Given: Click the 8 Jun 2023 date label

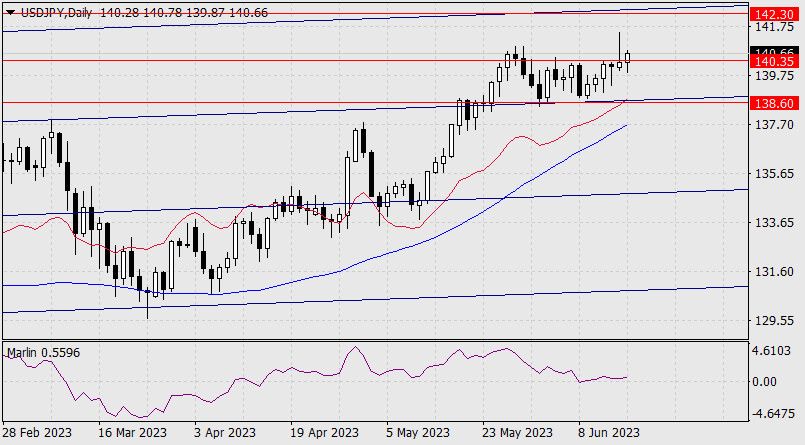Looking at the screenshot, I should [609, 432].
